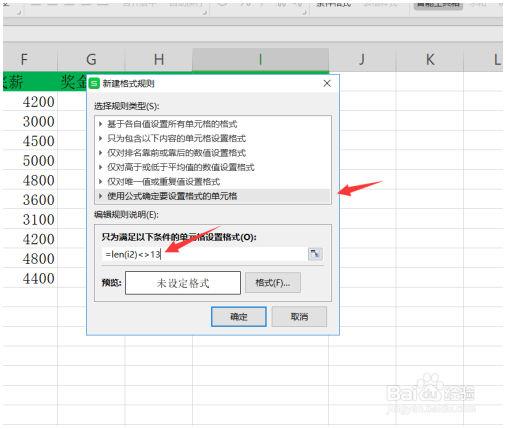
Task: Click the WPS green S icon in dialog title
Action: (94, 83)
